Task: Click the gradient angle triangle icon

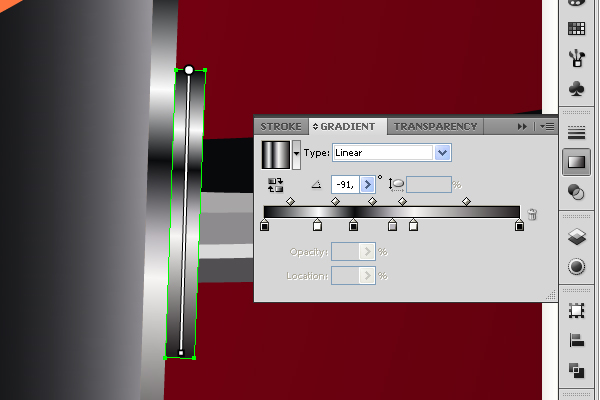Action: [316, 185]
